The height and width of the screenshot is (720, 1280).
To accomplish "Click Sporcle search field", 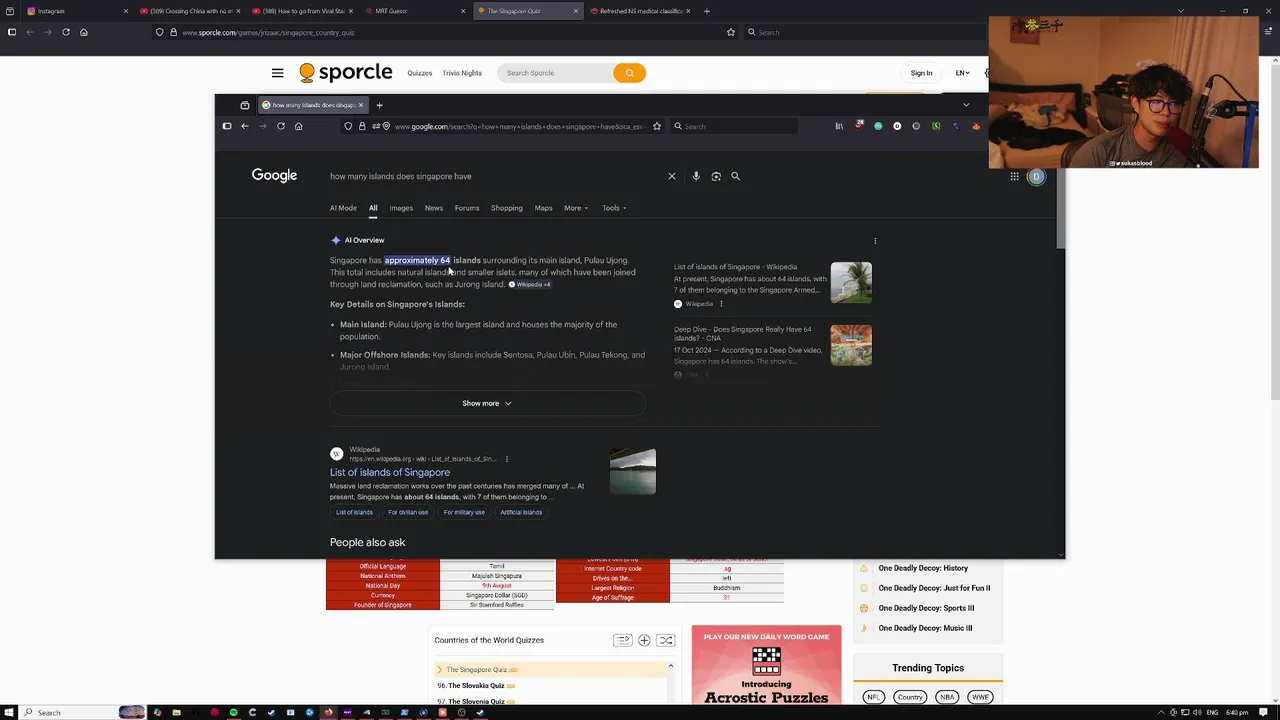I will pos(556,73).
